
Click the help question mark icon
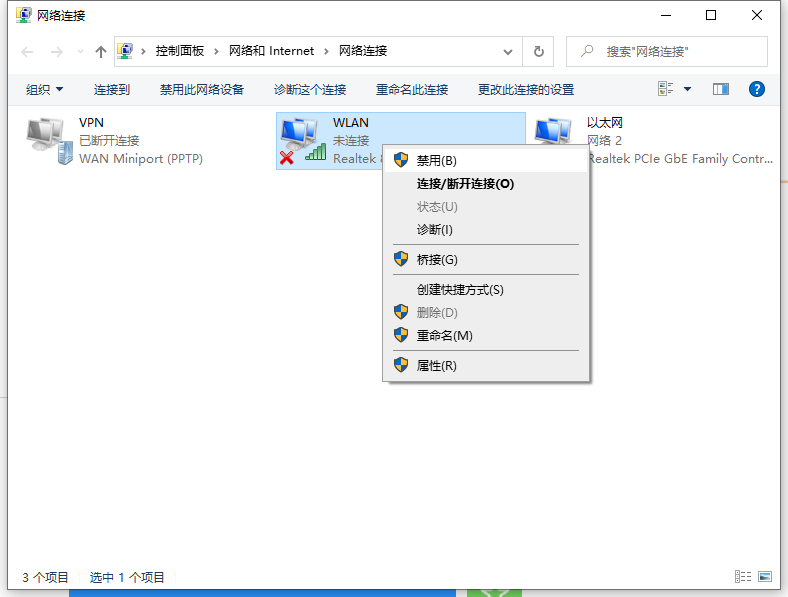click(757, 89)
